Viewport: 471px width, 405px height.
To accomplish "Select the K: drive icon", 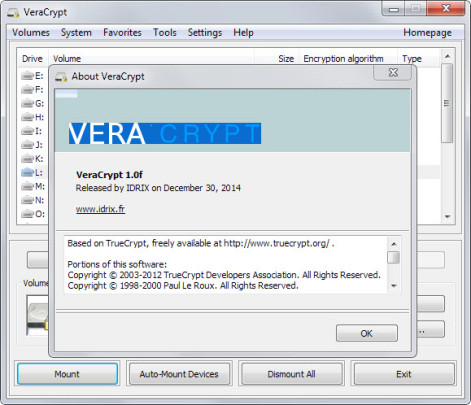I will pyautogui.click(x=27, y=159).
